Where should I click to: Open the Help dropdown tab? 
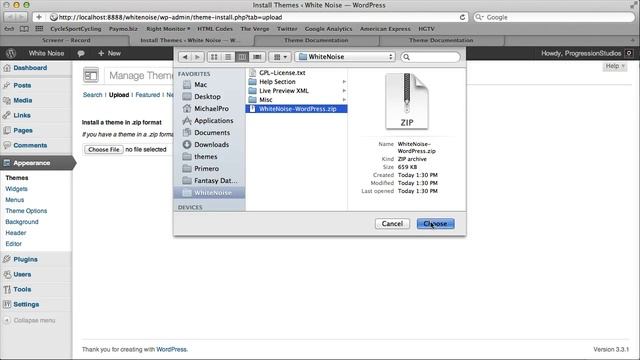[x=615, y=66]
